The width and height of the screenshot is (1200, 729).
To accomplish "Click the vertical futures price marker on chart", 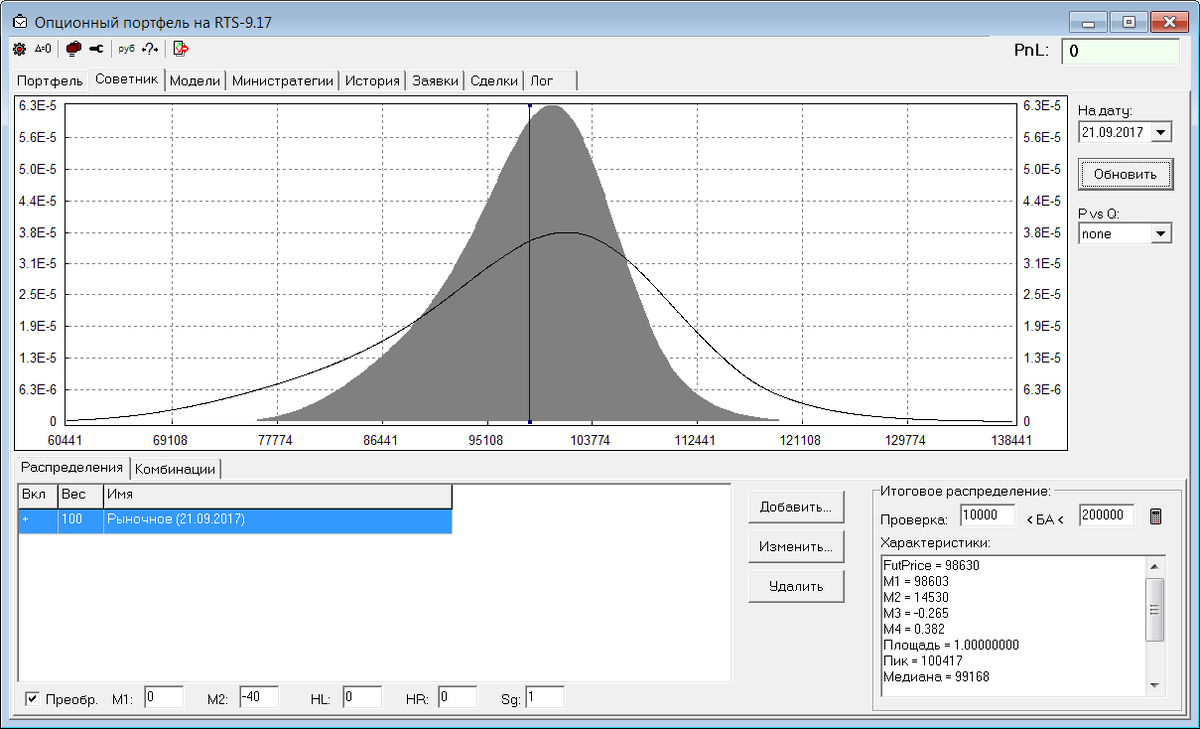I will click(529, 263).
